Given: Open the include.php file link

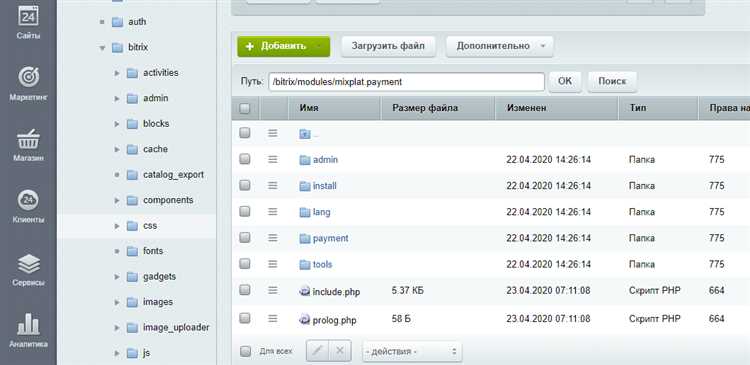Looking at the screenshot, I should click(336, 291).
